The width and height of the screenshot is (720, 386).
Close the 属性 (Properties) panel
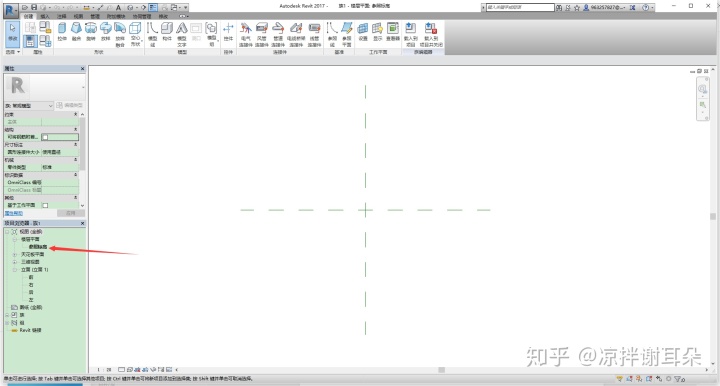83,68
